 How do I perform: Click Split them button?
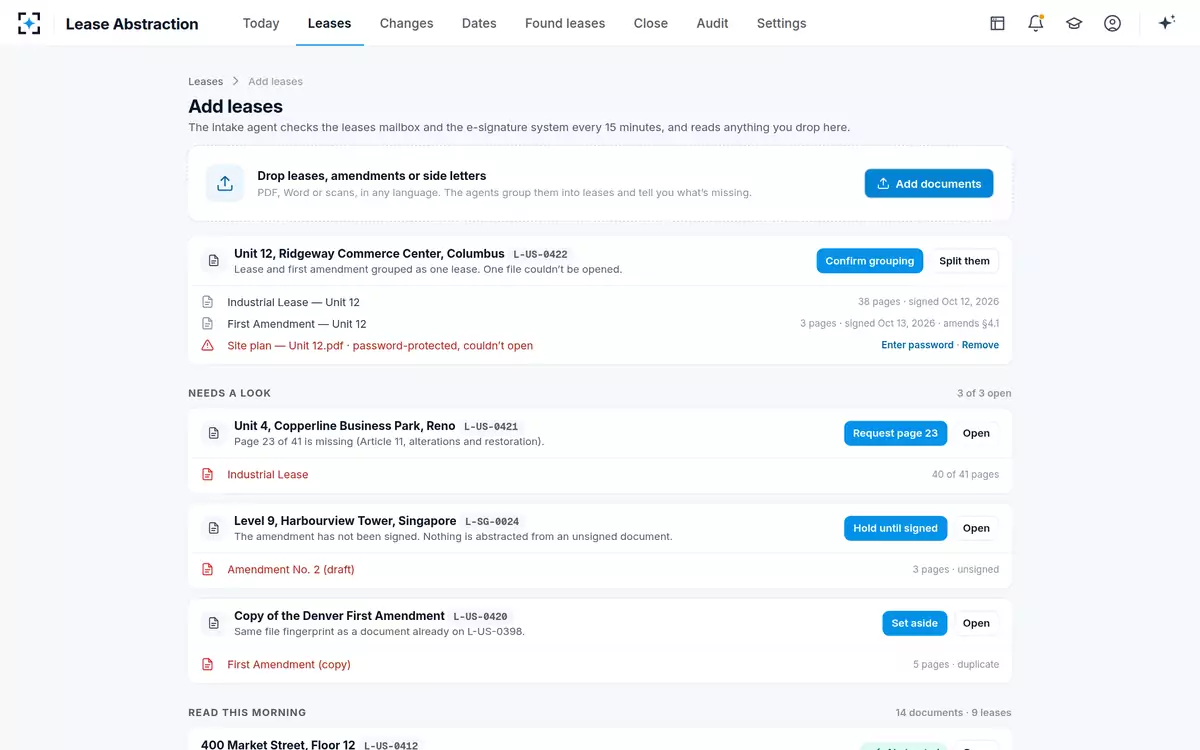click(964, 261)
